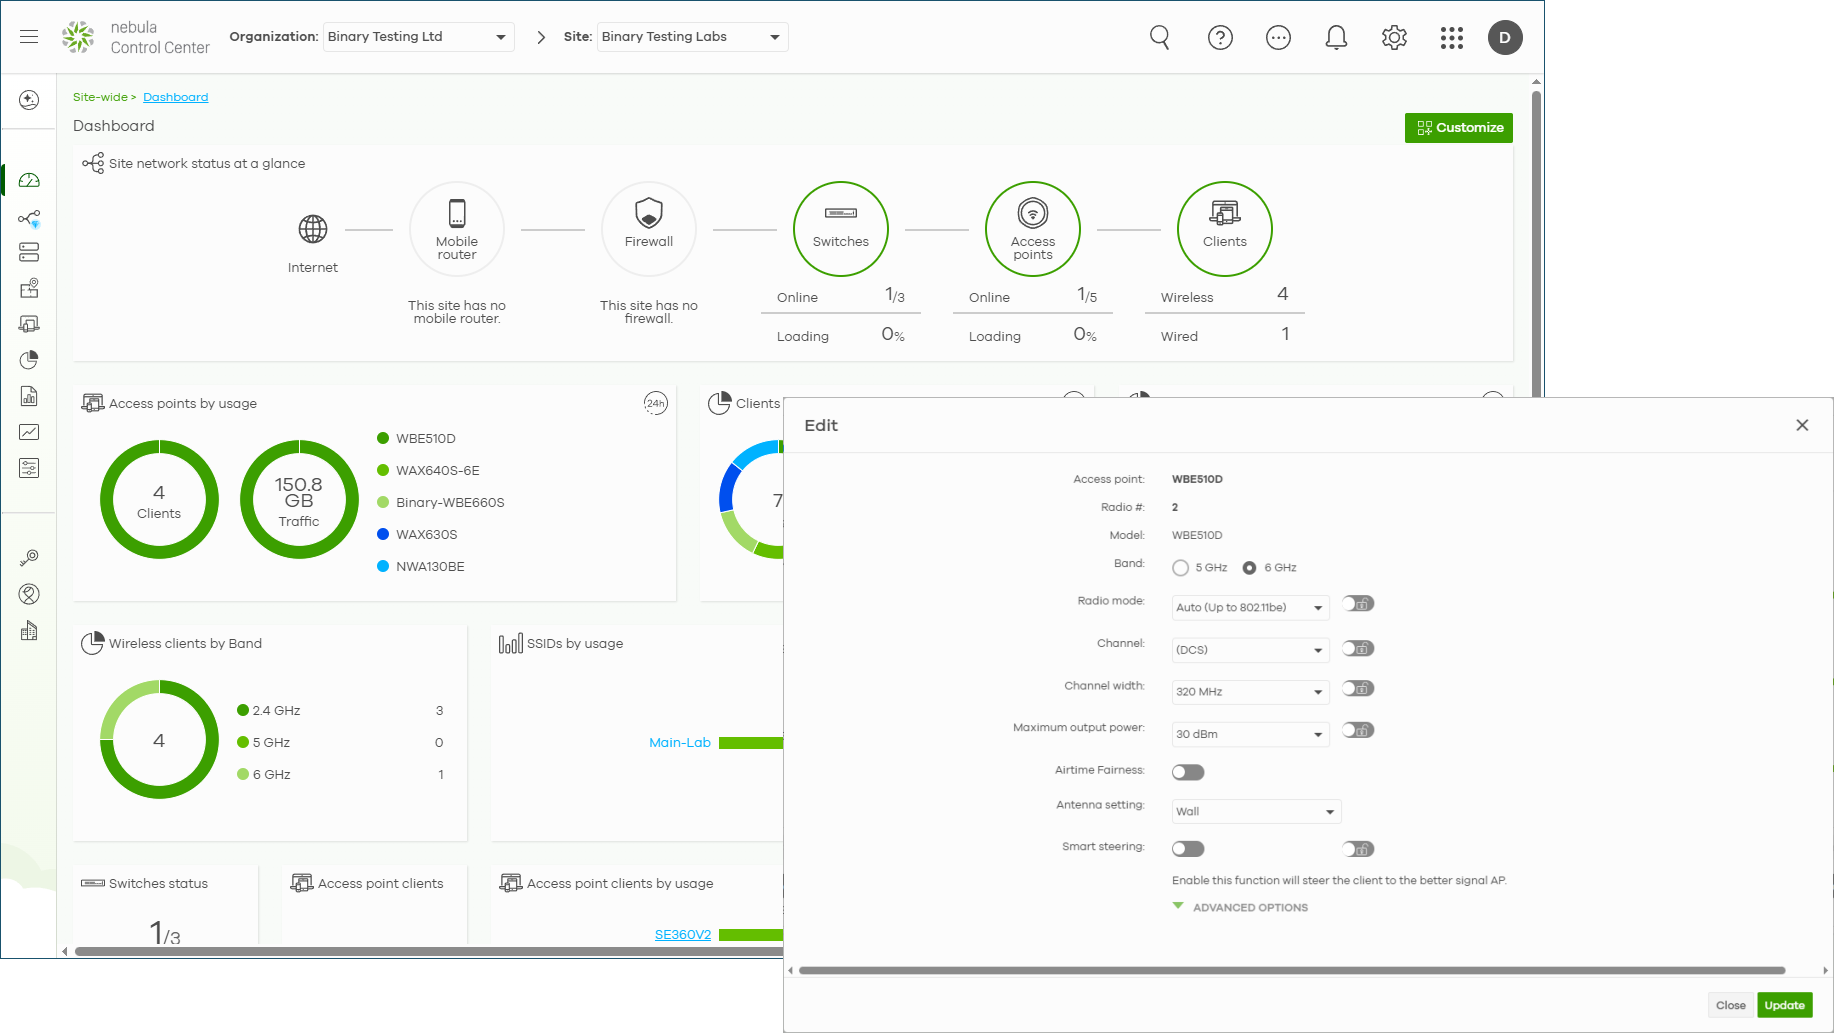The height and width of the screenshot is (1033, 1834).
Task: Expand ADVANCED OPTIONS section
Action: 1240,907
